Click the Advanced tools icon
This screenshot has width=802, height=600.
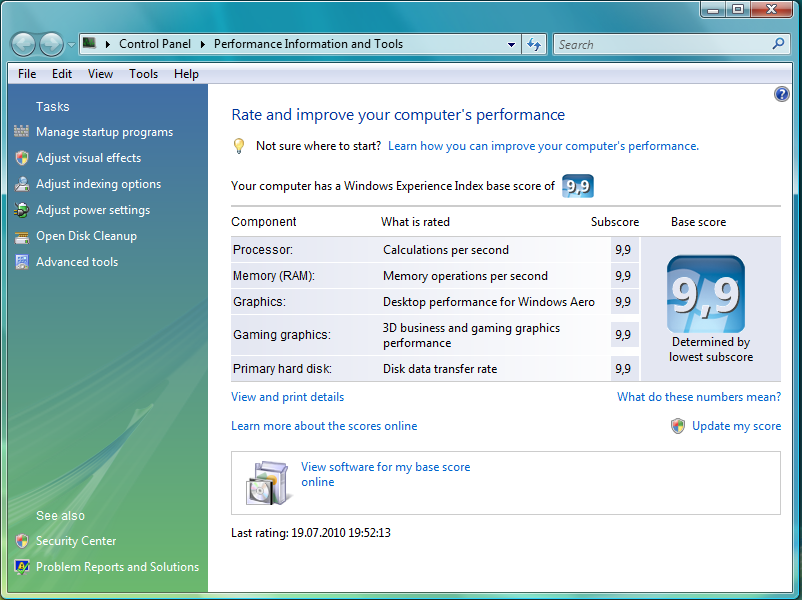[21, 262]
